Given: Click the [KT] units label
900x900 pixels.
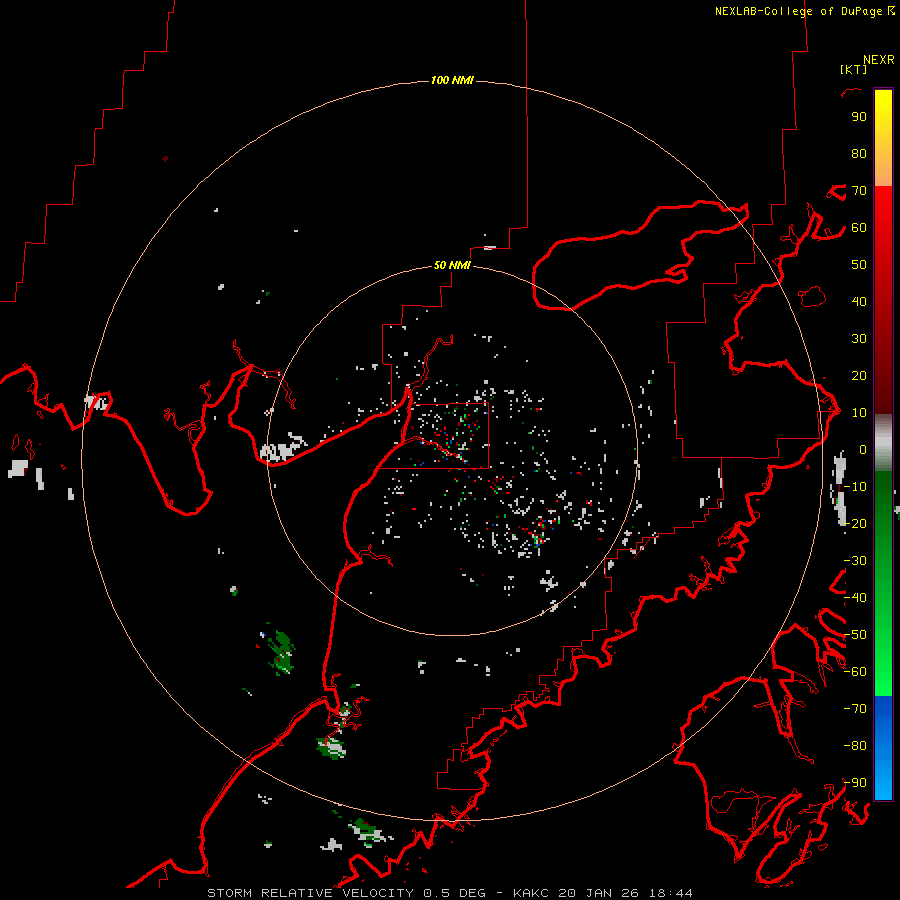Looking at the screenshot, I should point(853,69).
